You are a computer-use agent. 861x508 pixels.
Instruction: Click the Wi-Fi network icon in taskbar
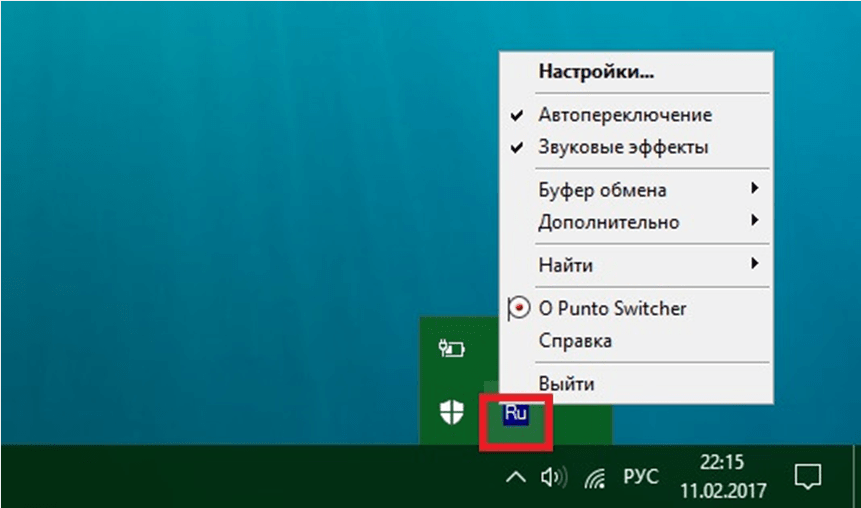click(x=596, y=477)
